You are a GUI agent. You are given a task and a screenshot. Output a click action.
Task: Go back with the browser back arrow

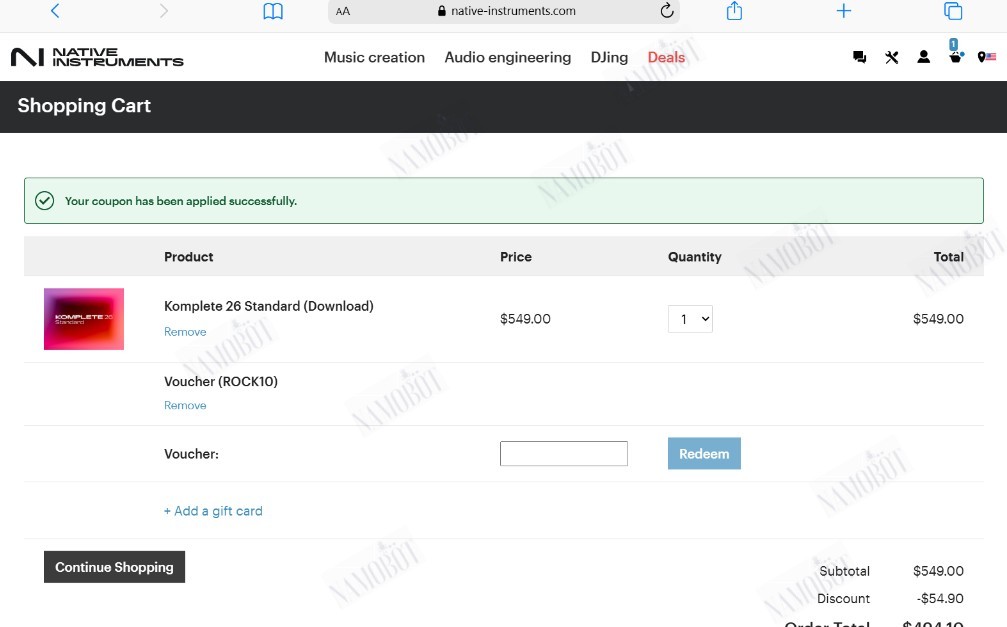[x=55, y=11]
